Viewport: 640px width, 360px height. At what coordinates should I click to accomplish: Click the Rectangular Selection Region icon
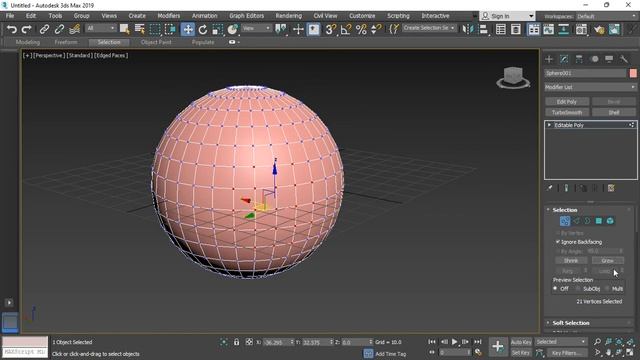tap(155, 29)
